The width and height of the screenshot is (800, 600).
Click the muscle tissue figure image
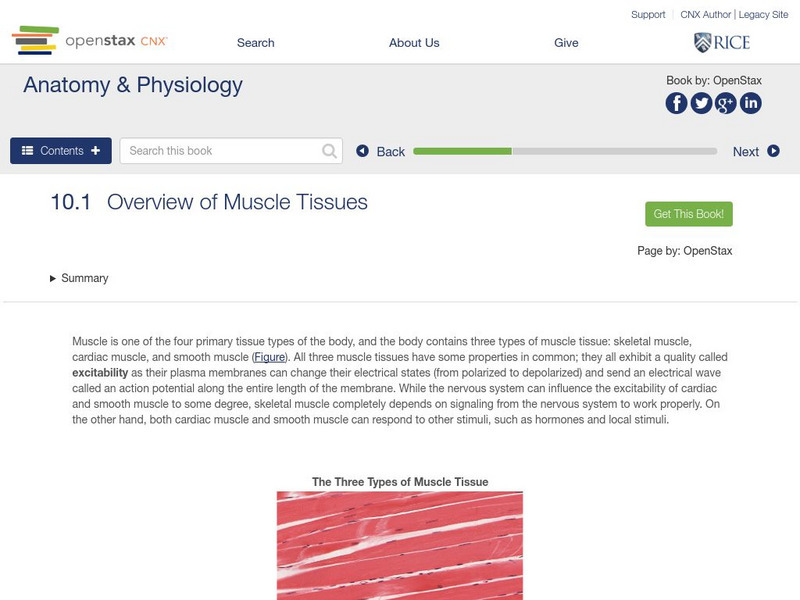click(400, 545)
